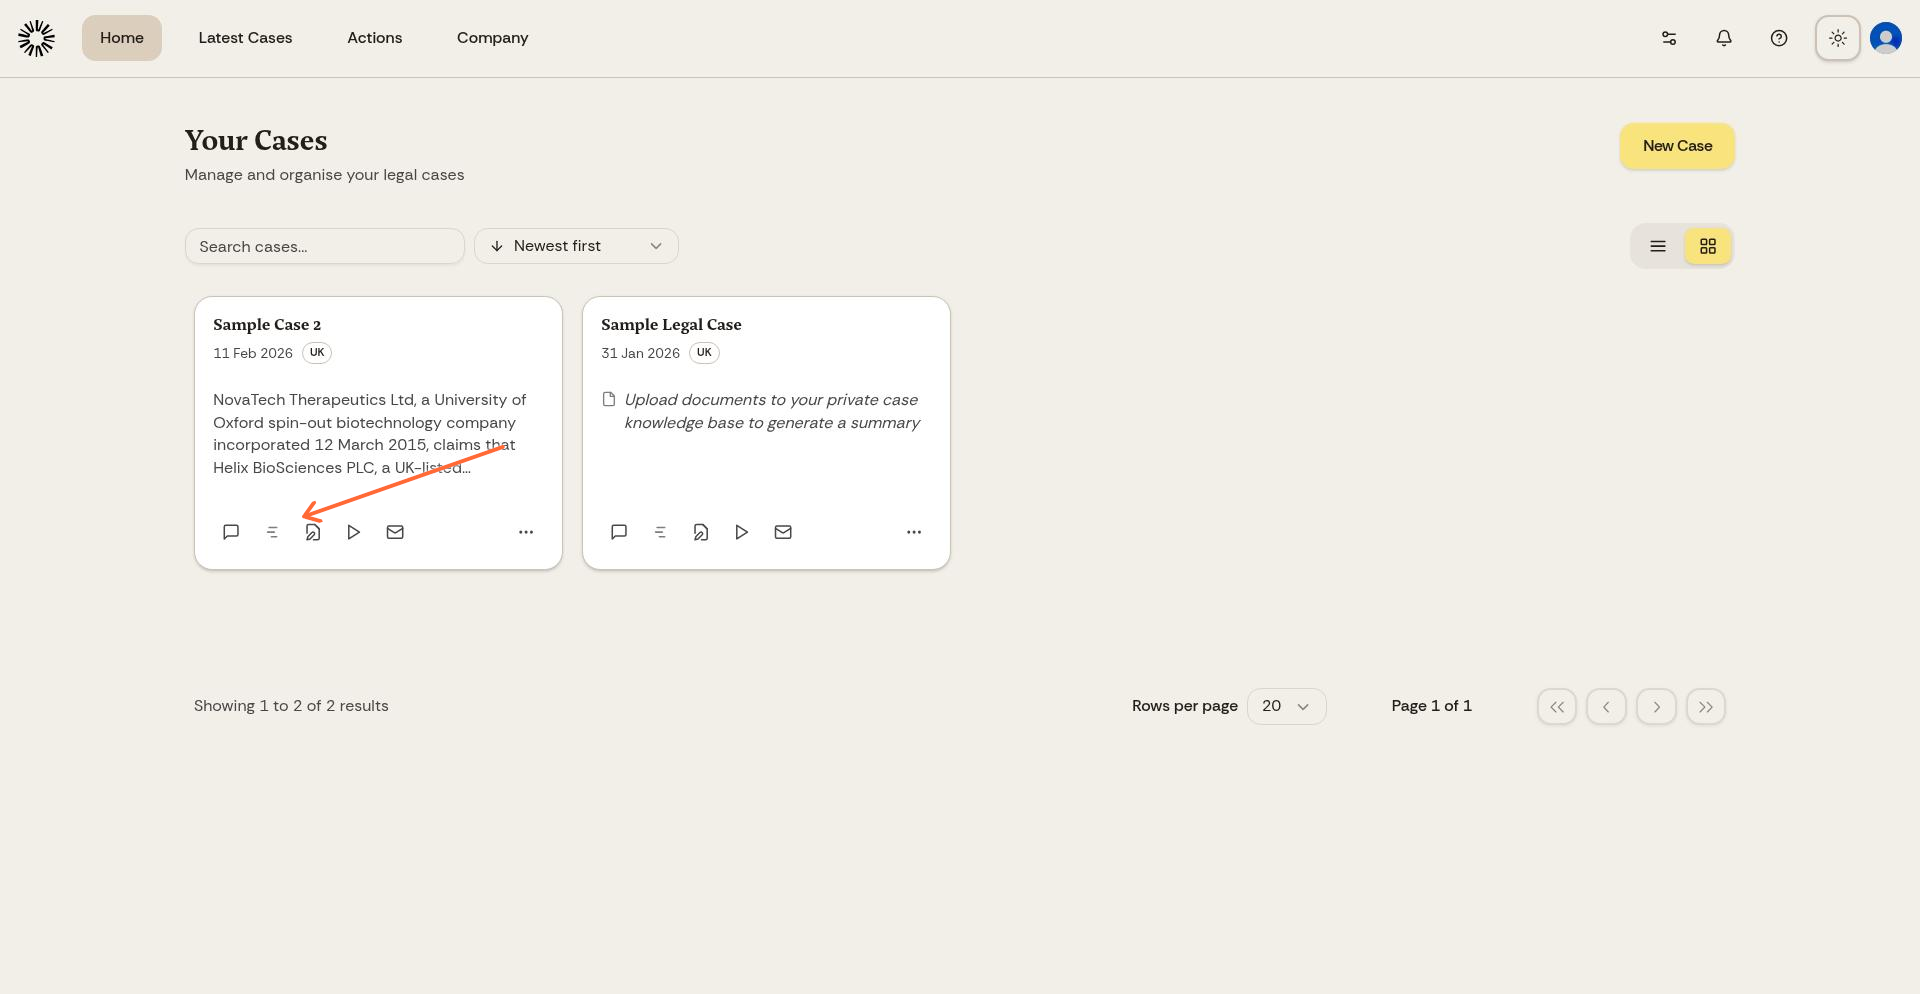This screenshot has height=994, width=1920.
Task: Click the search cases field
Action: (x=324, y=246)
